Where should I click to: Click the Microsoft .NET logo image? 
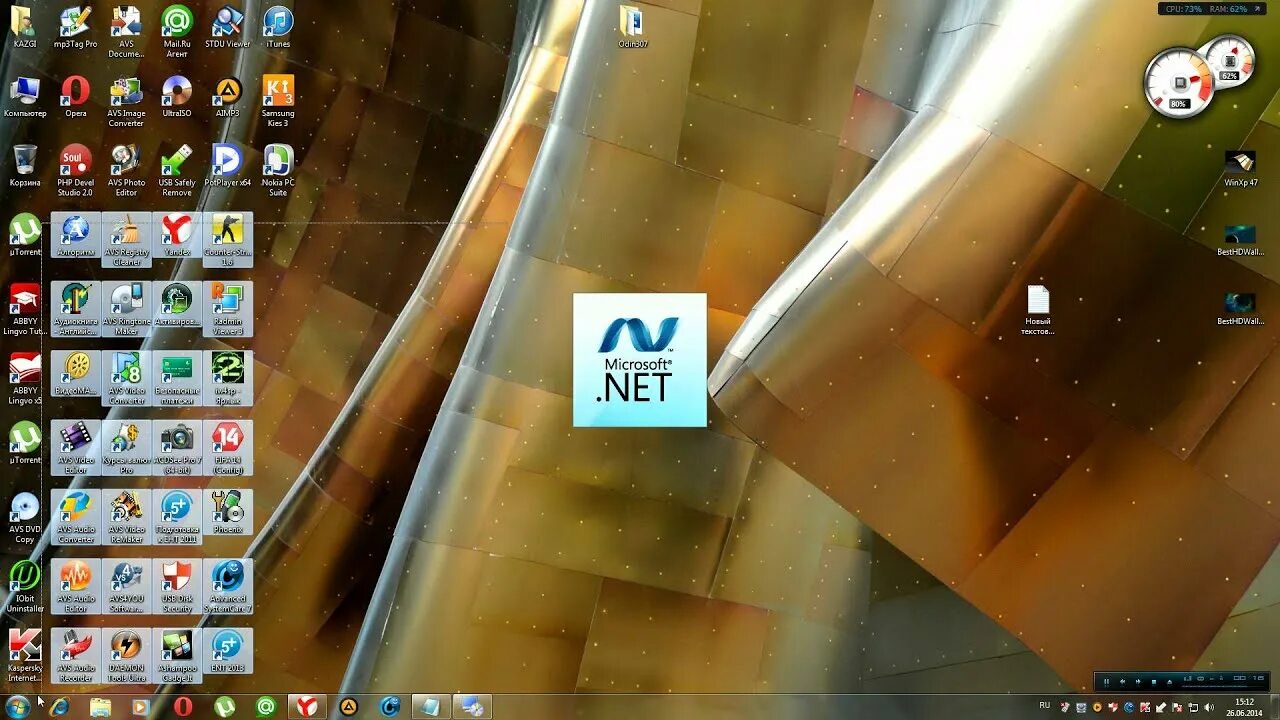(640, 360)
